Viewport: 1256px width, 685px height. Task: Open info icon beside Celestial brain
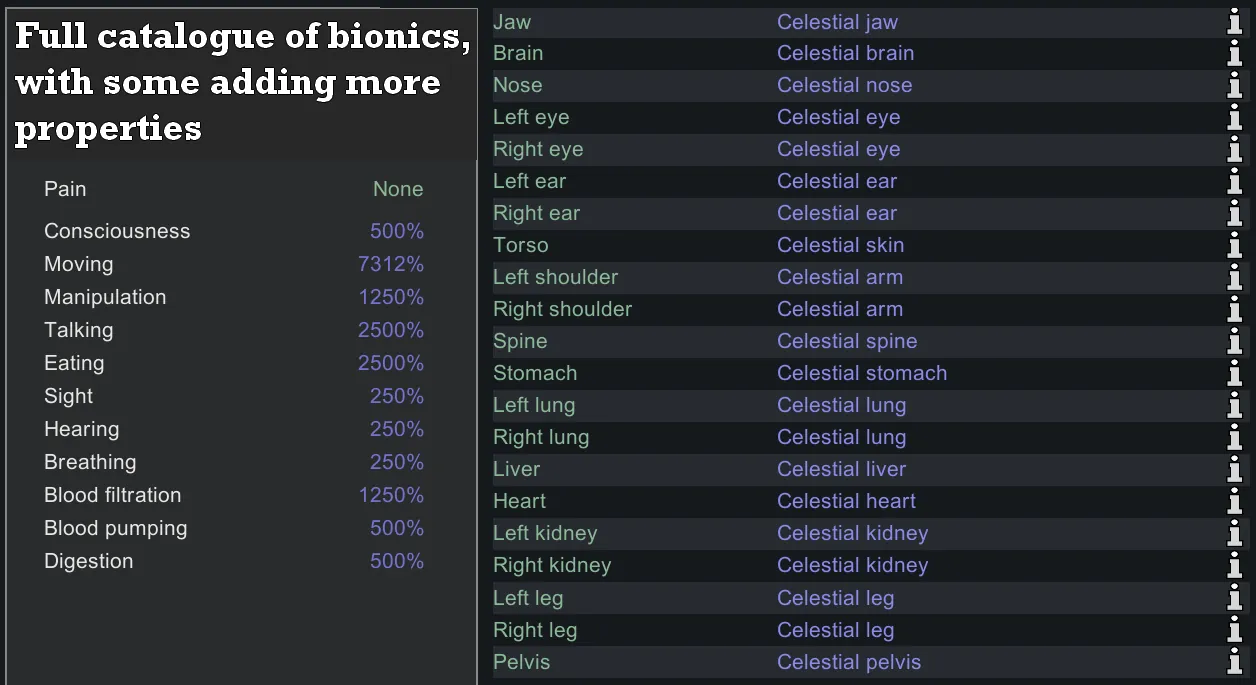click(x=1235, y=54)
